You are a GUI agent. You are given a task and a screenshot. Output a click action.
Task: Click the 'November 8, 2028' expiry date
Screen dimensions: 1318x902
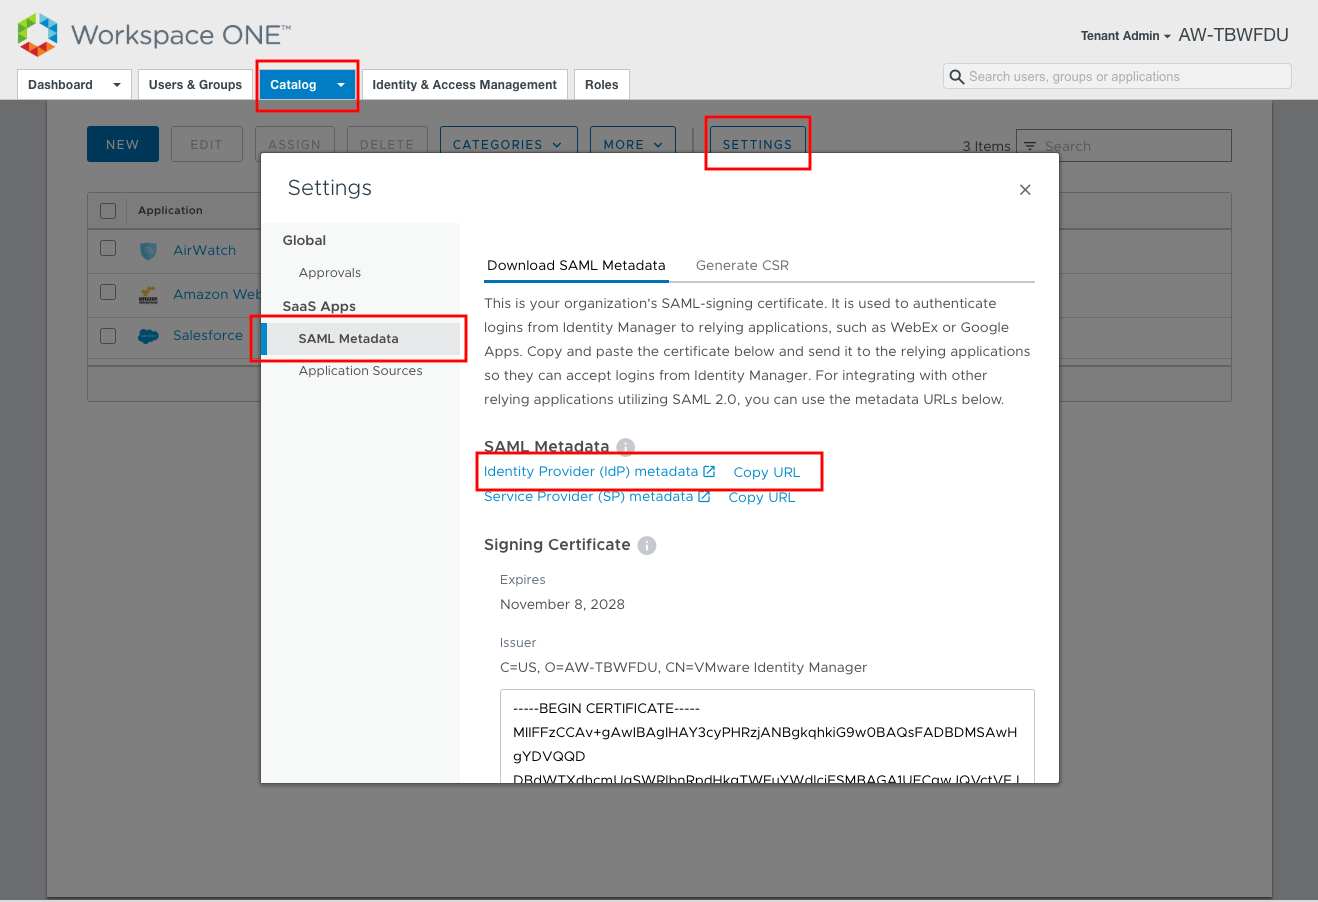tap(562, 605)
